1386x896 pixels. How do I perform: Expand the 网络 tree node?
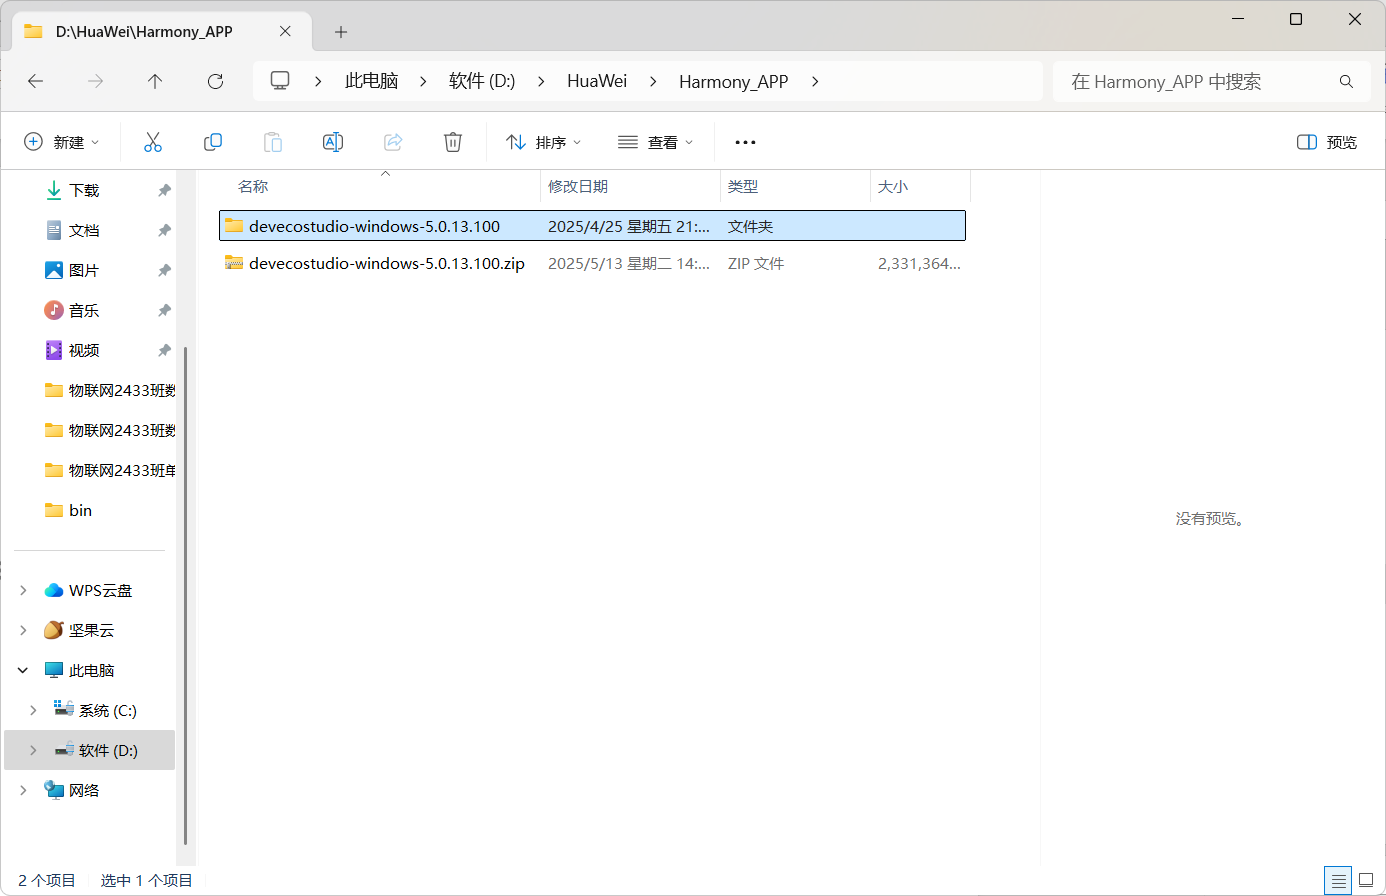click(23, 790)
